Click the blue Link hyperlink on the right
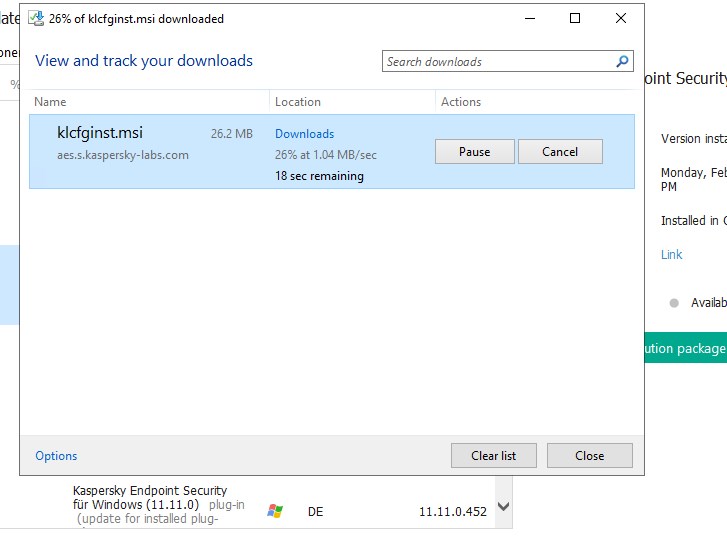Viewport: 727px width, 540px height. pos(672,255)
